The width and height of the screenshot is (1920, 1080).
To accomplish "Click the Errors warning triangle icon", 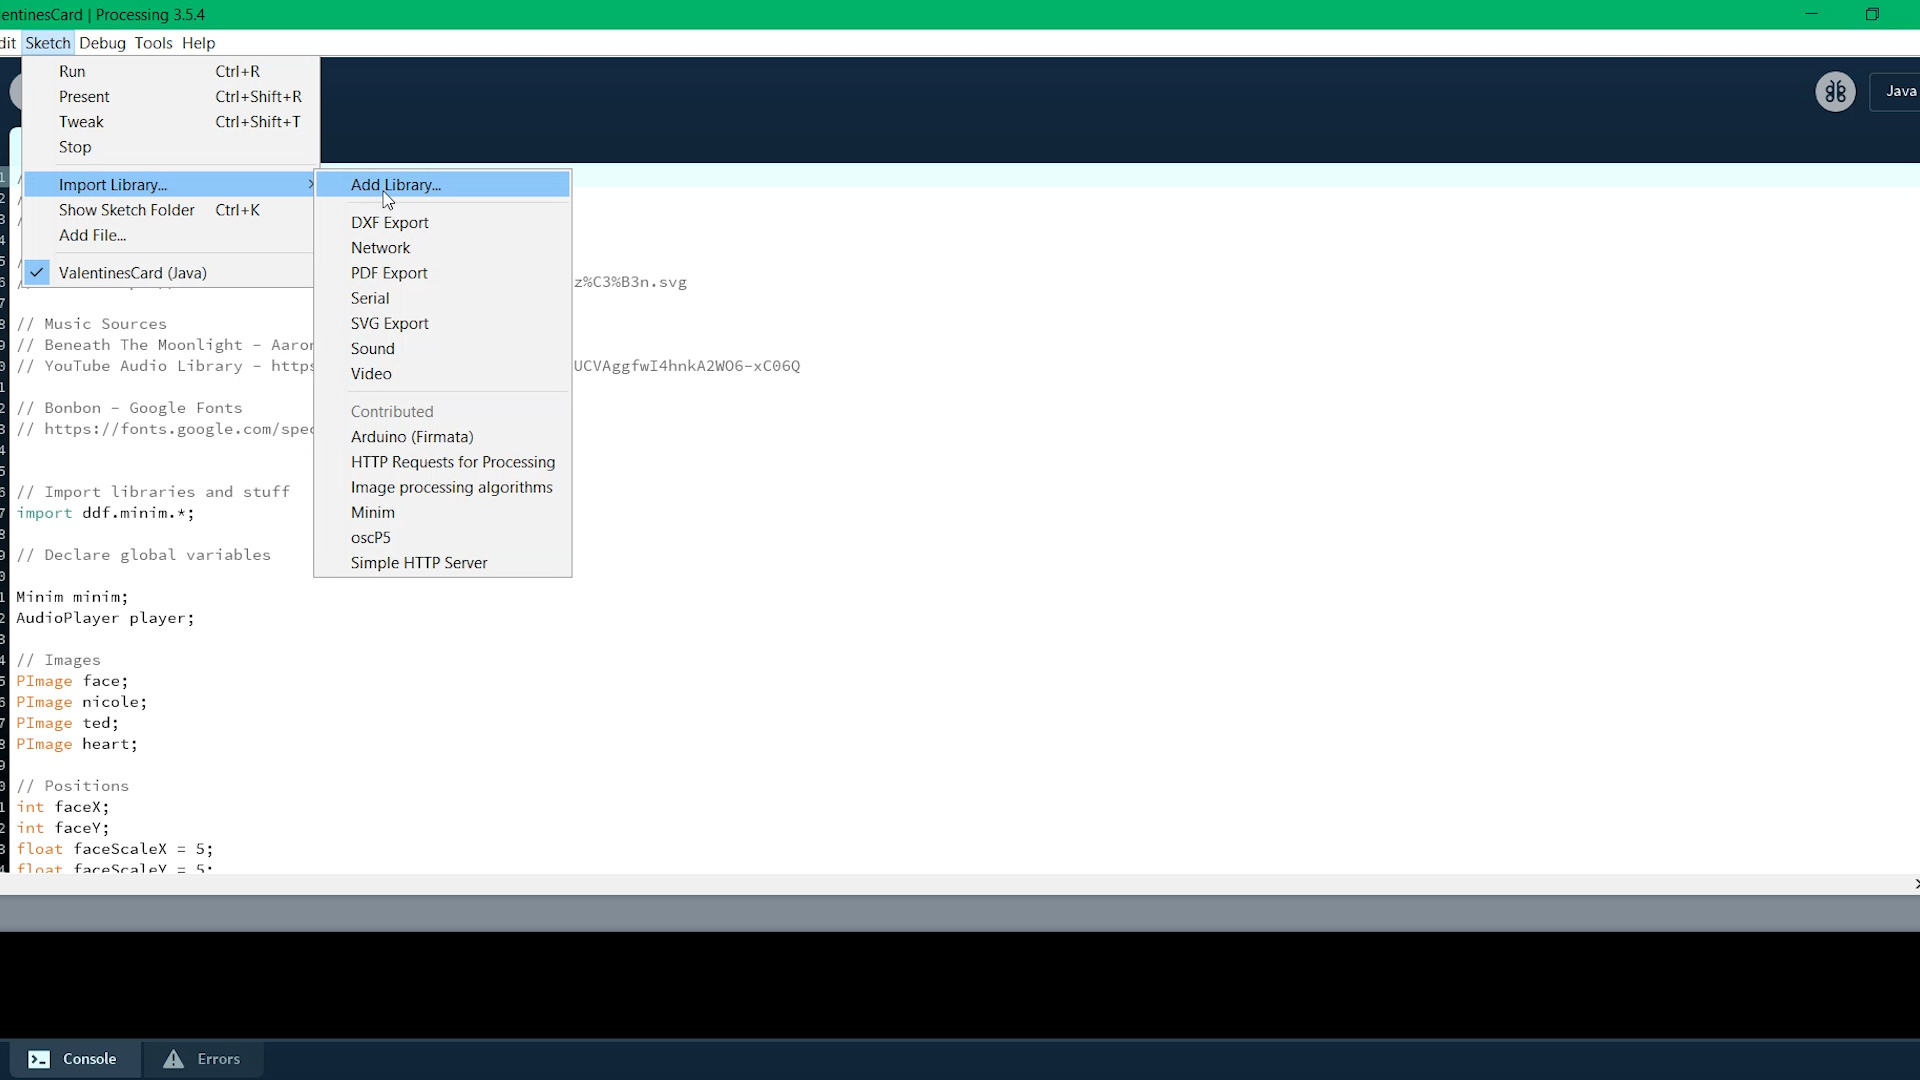I will (174, 1059).
